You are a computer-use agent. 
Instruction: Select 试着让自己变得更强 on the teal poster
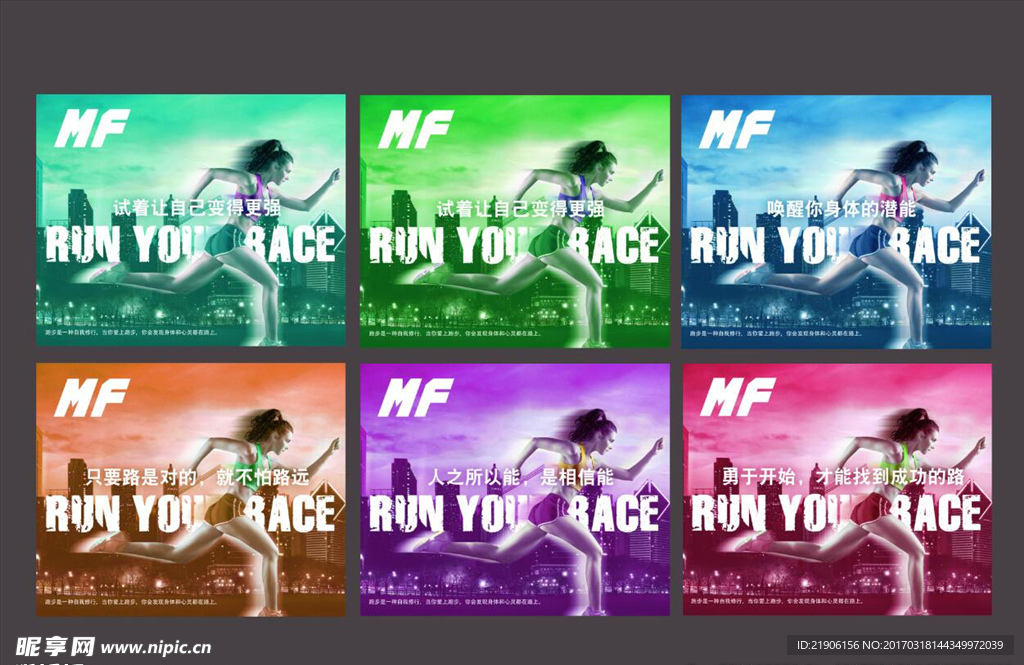click(x=196, y=210)
